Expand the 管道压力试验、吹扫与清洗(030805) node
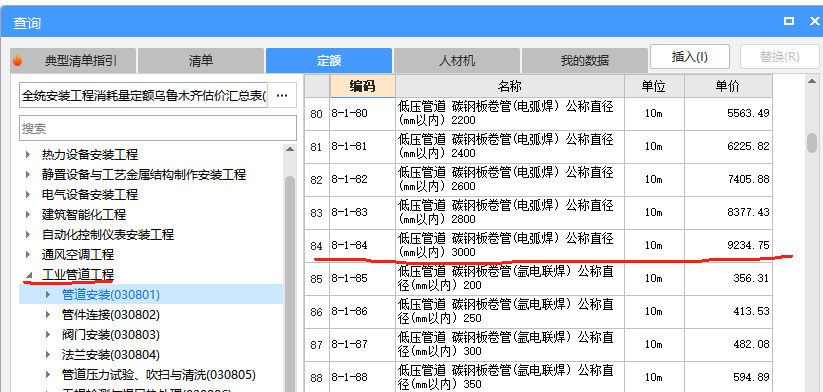This screenshot has width=823, height=392. pos(48,375)
